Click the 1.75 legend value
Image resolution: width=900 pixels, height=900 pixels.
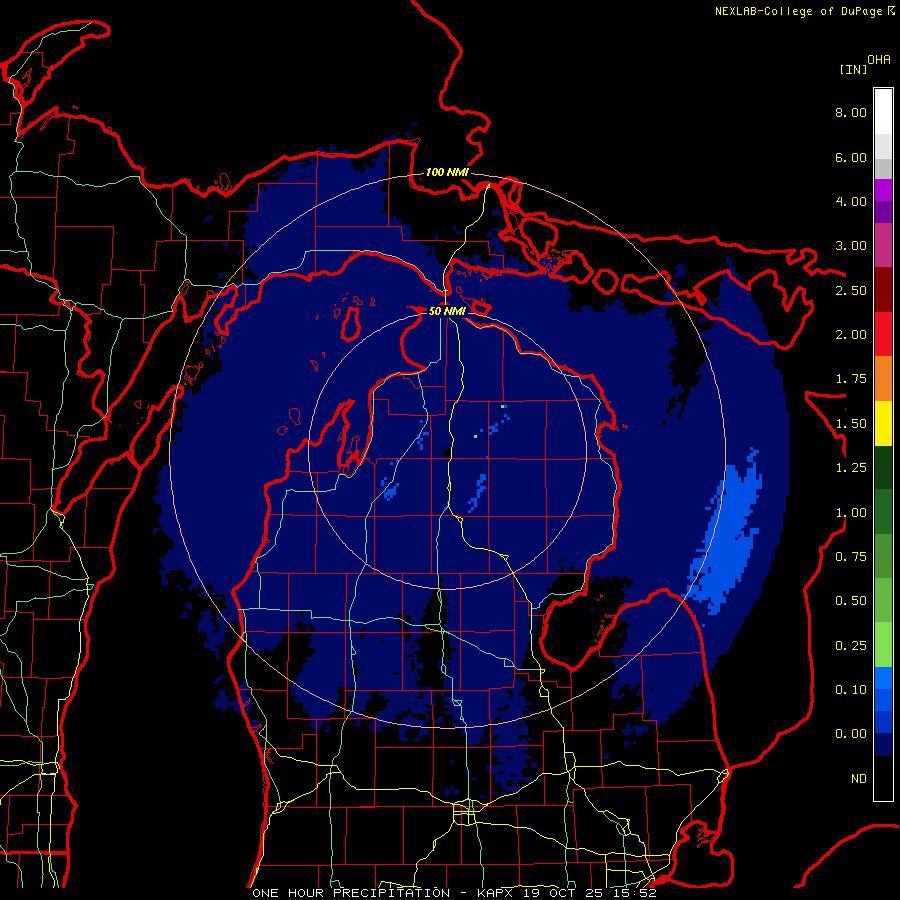pyautogui.click(x=851, y=379)
